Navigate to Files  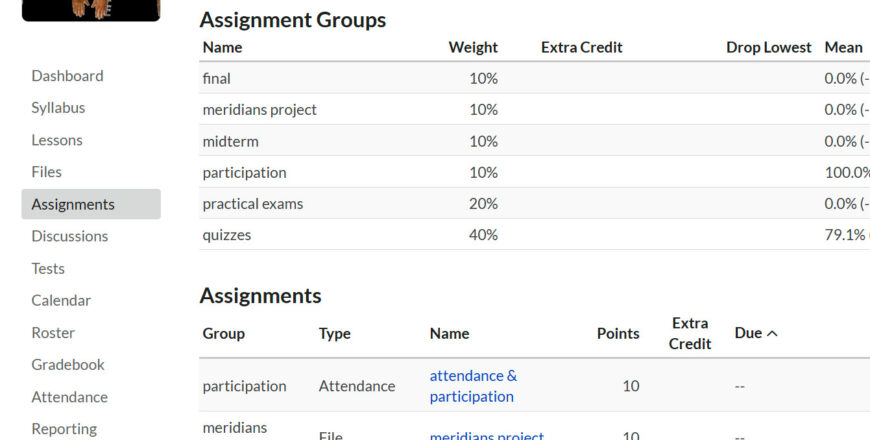pos(46,172)
